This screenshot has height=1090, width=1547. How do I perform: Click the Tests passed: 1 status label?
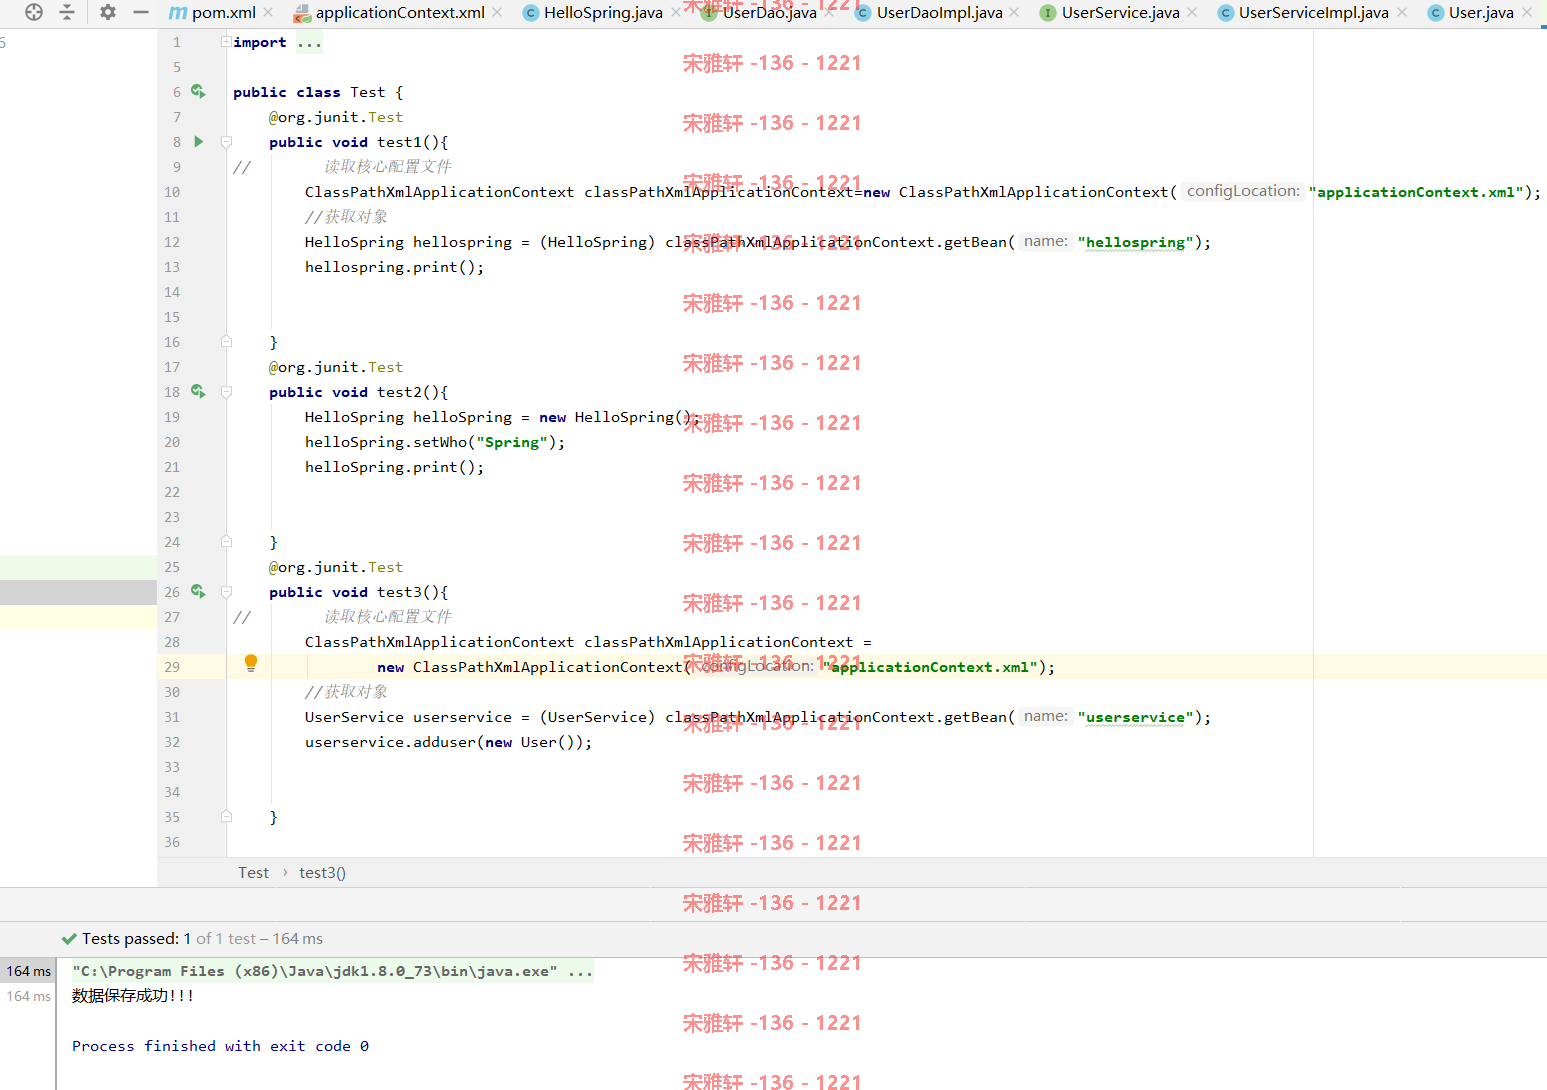click(136, 938)
